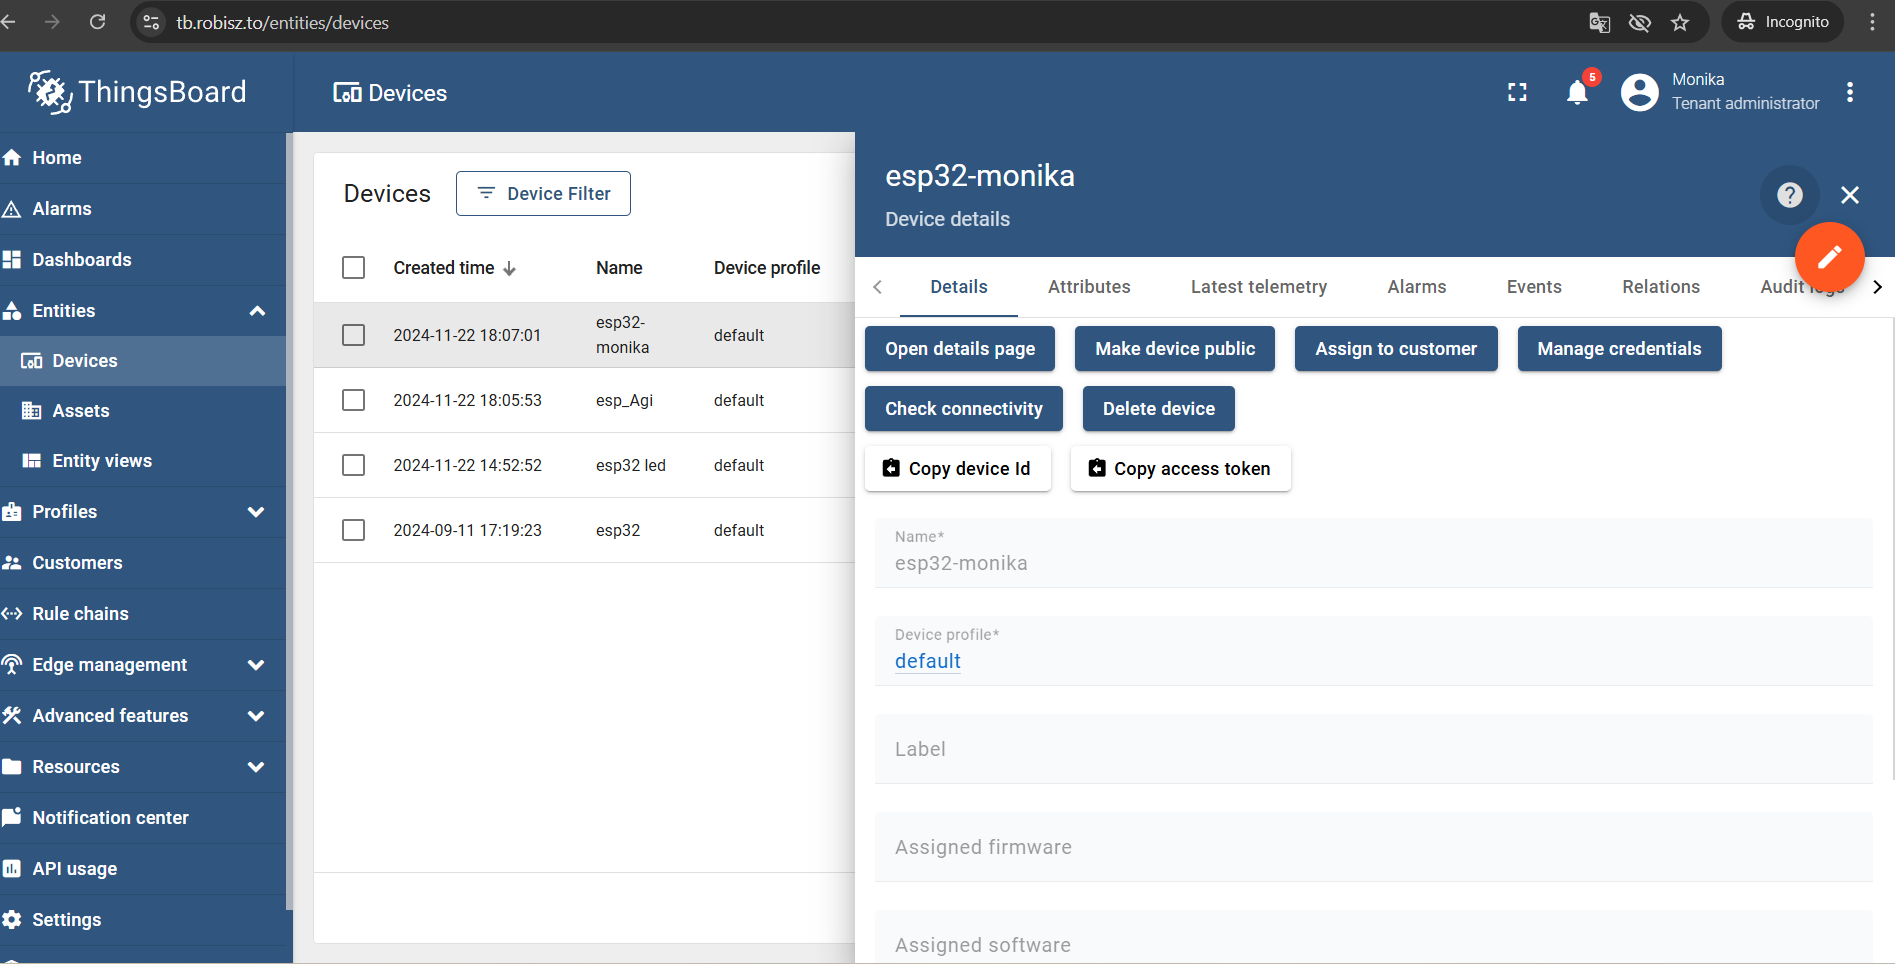Open the Relations tab
Viewport: 1895px width, 964px height.
(1661, 287)
